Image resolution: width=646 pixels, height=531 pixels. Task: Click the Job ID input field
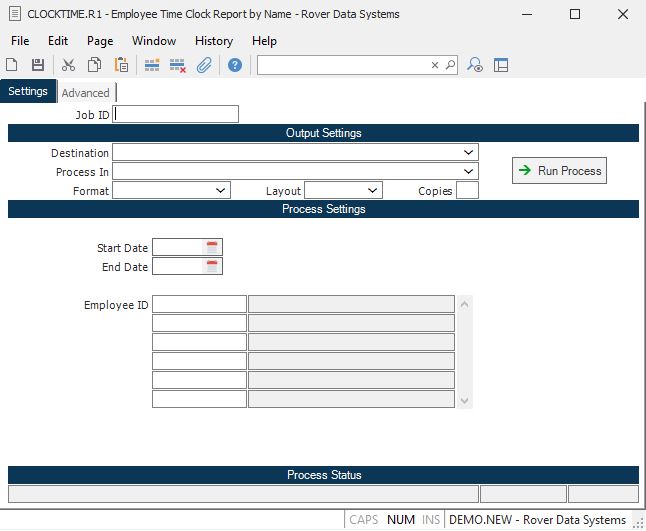tap(177, 115)
